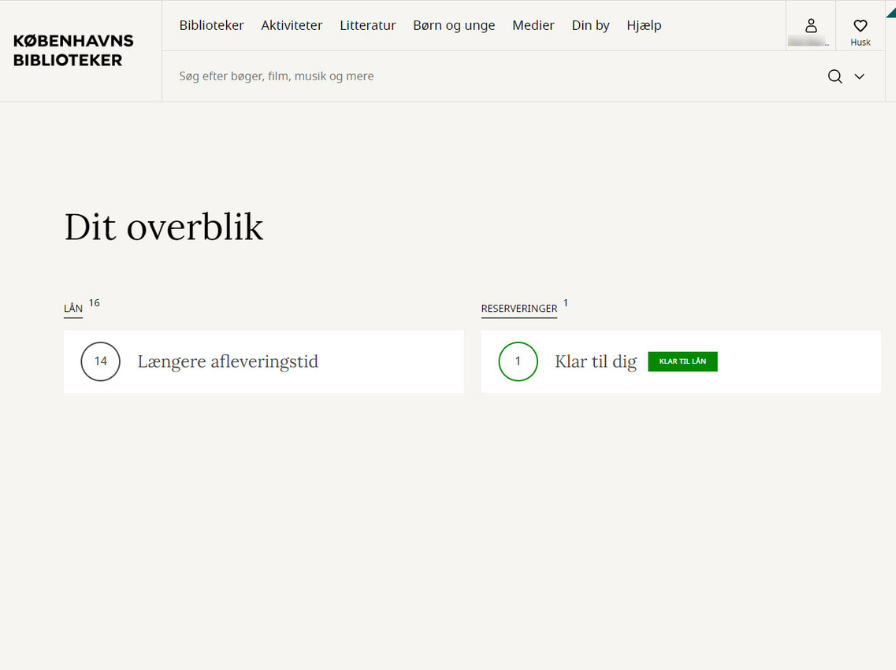
Task: Click the green KLAR TIL LÅN badge
Action: point(682,362)
